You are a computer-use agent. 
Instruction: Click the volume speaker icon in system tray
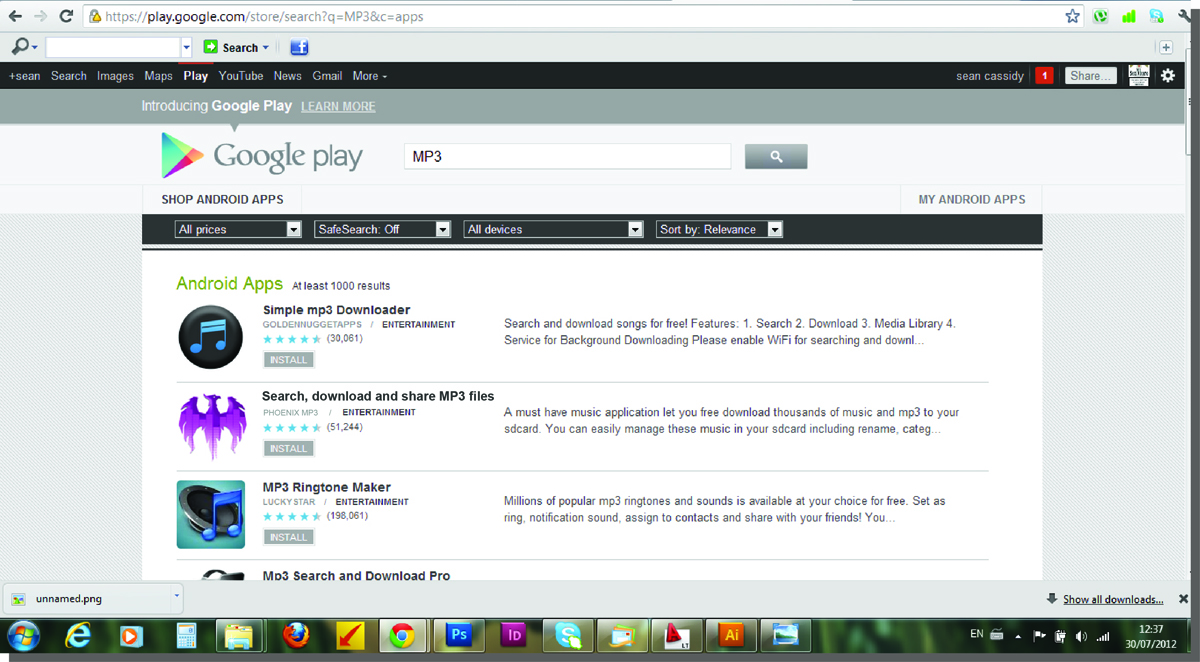pos(1080,636)
